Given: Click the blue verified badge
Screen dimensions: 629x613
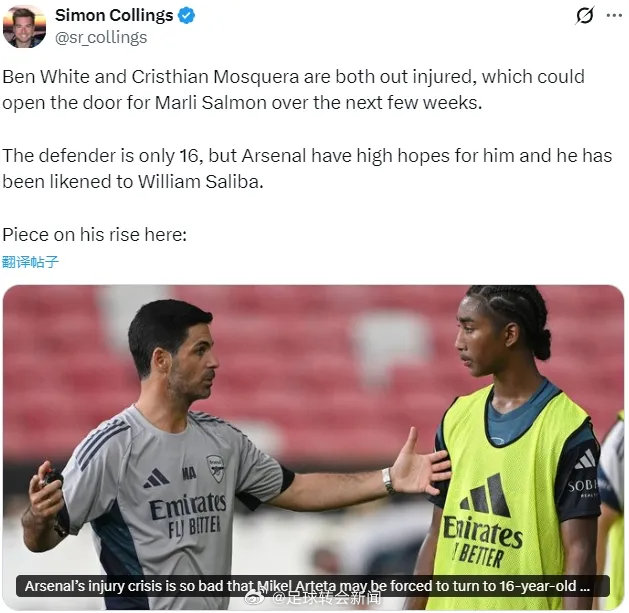Looking at the screenshot, I should (x=186, y=16).
